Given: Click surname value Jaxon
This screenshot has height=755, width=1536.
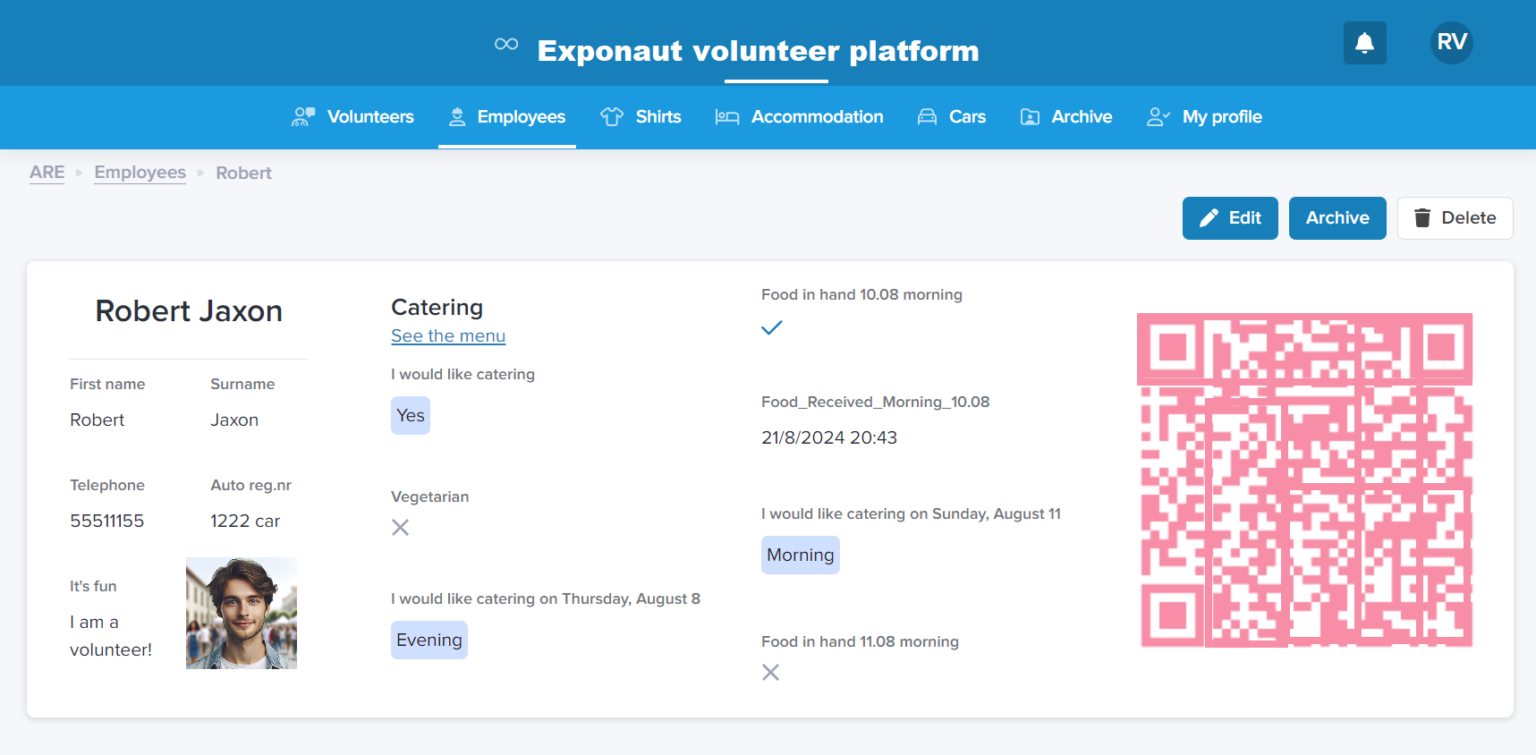Looking at the screenshot, I should pos(234,420).
